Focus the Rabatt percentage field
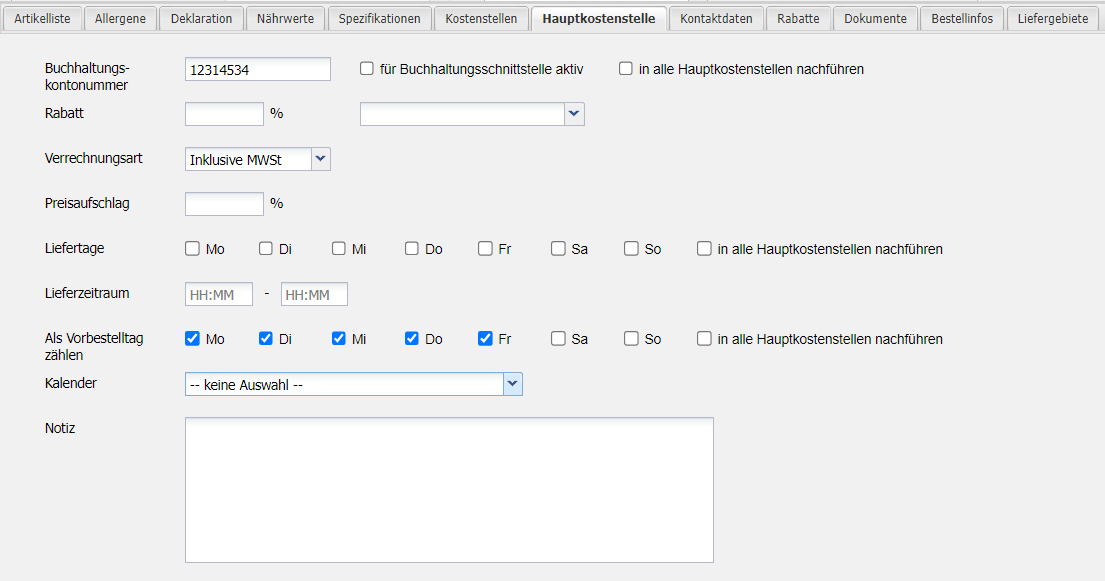 tap(224, 114)
